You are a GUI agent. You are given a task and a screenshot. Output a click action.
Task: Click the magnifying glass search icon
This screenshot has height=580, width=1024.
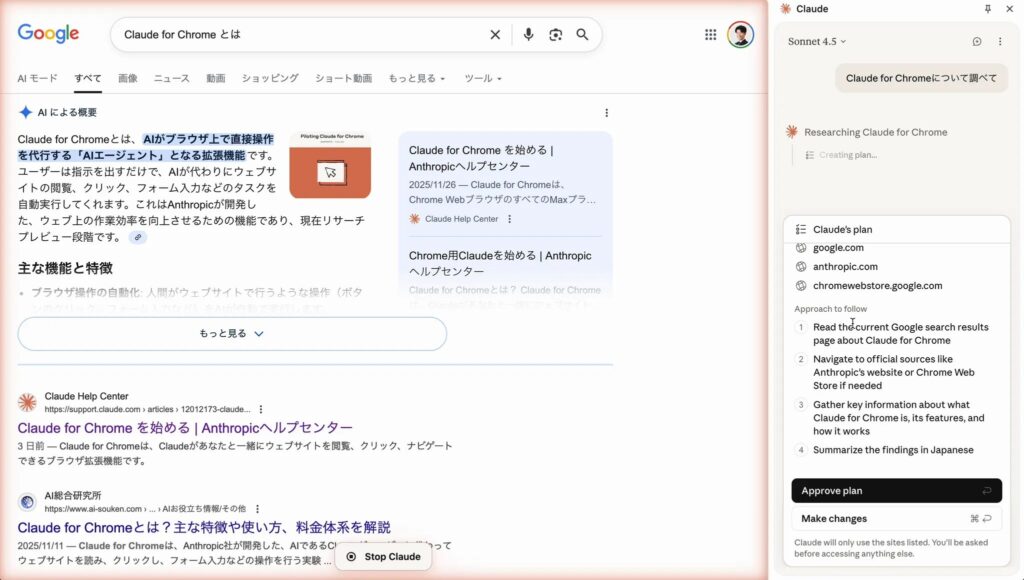[x=582, y=35]
